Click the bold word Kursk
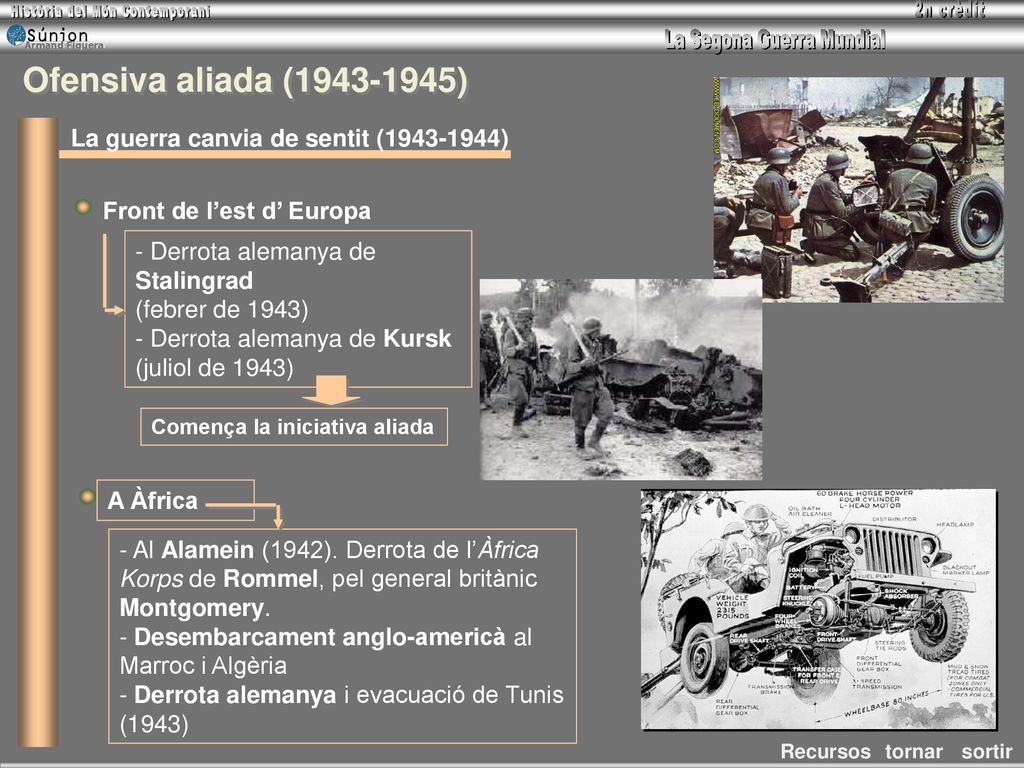 (417, 338)
